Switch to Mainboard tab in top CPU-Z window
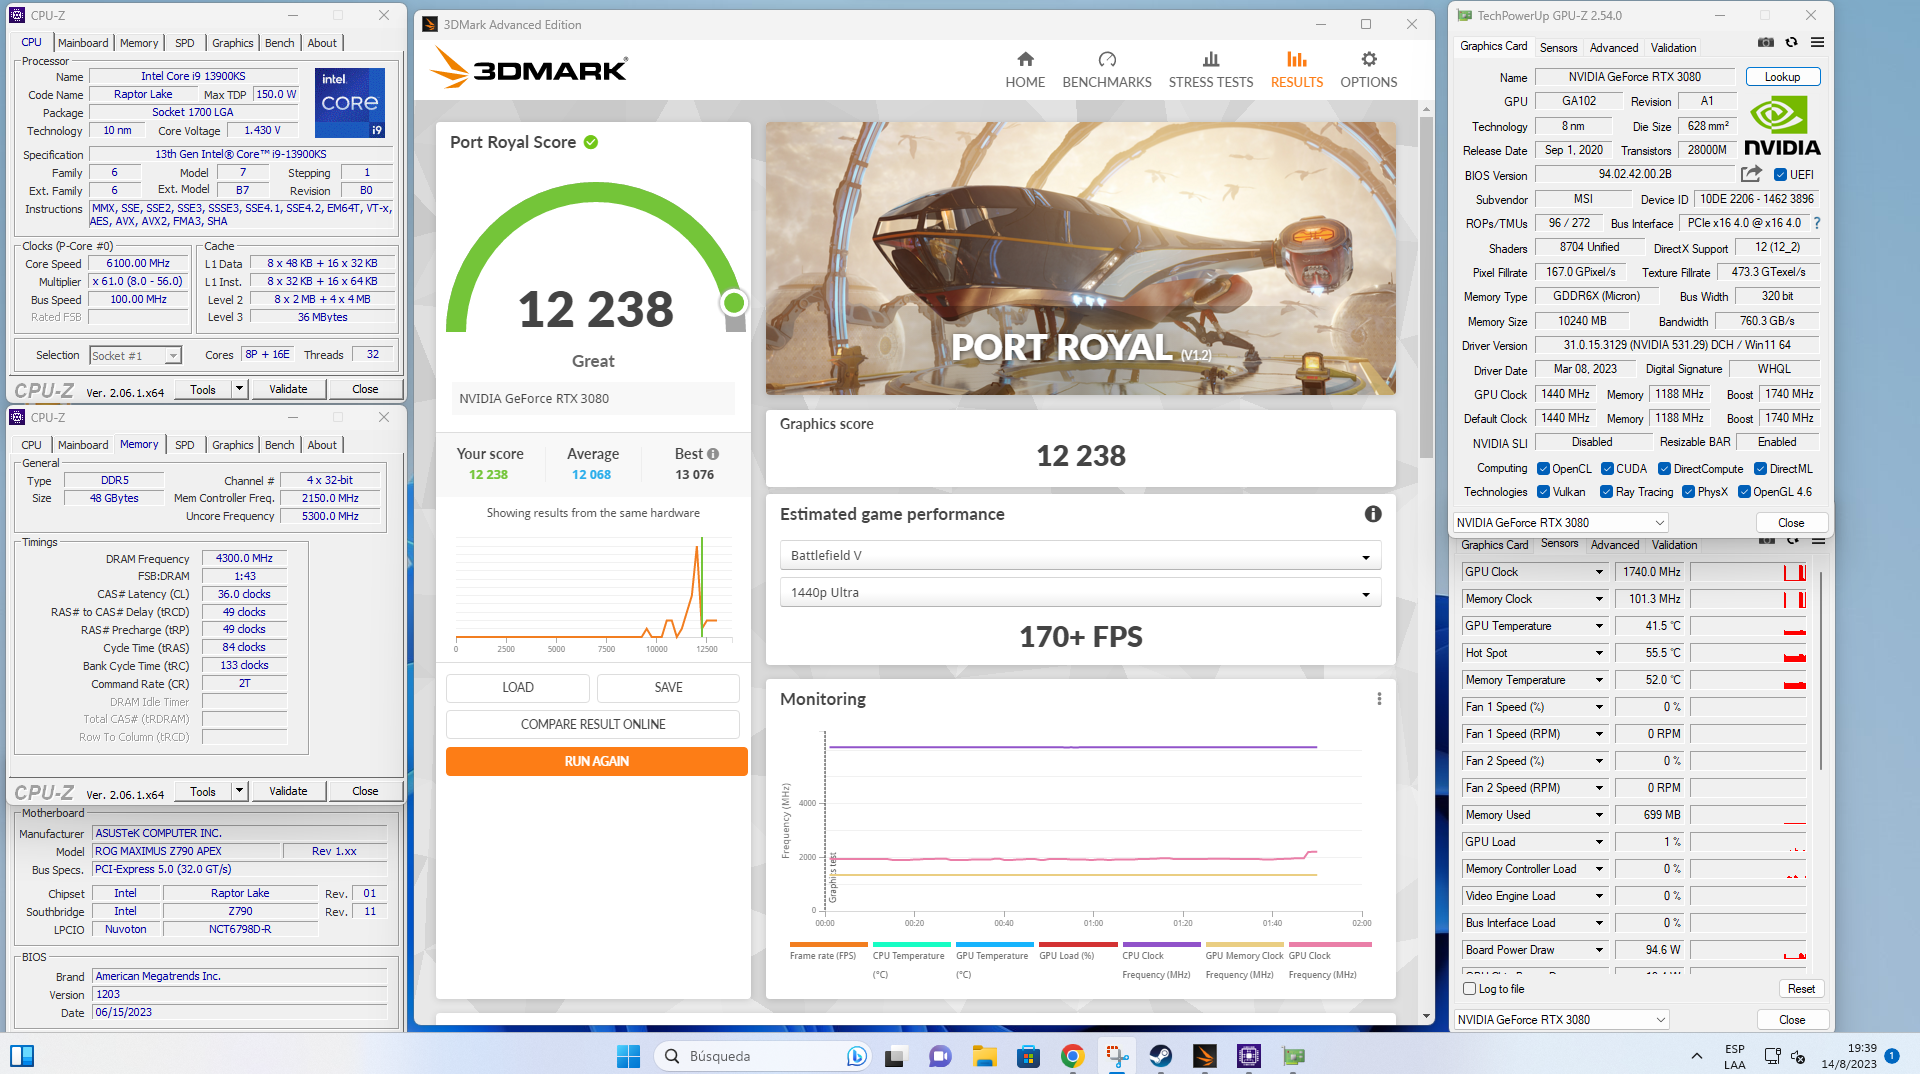This screenshot has width=1920, height=1074. click(x=83, y=43)
